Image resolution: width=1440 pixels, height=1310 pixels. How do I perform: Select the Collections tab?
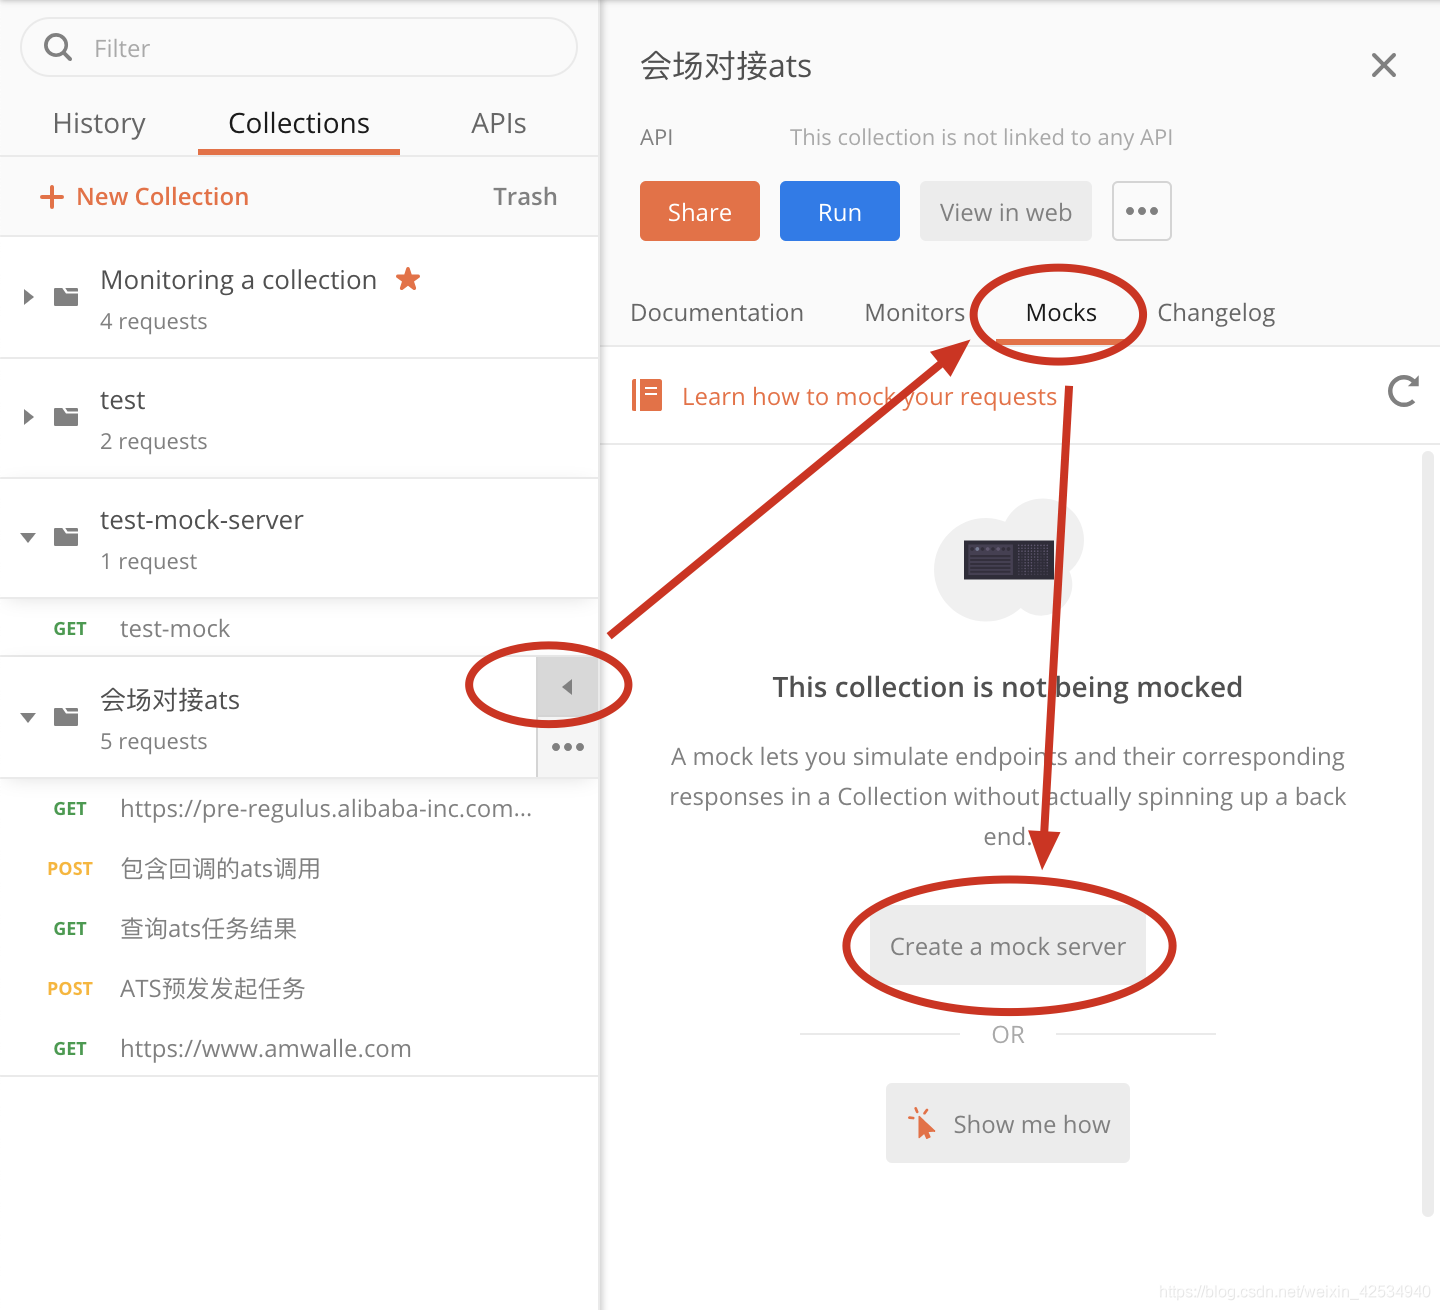299,123
